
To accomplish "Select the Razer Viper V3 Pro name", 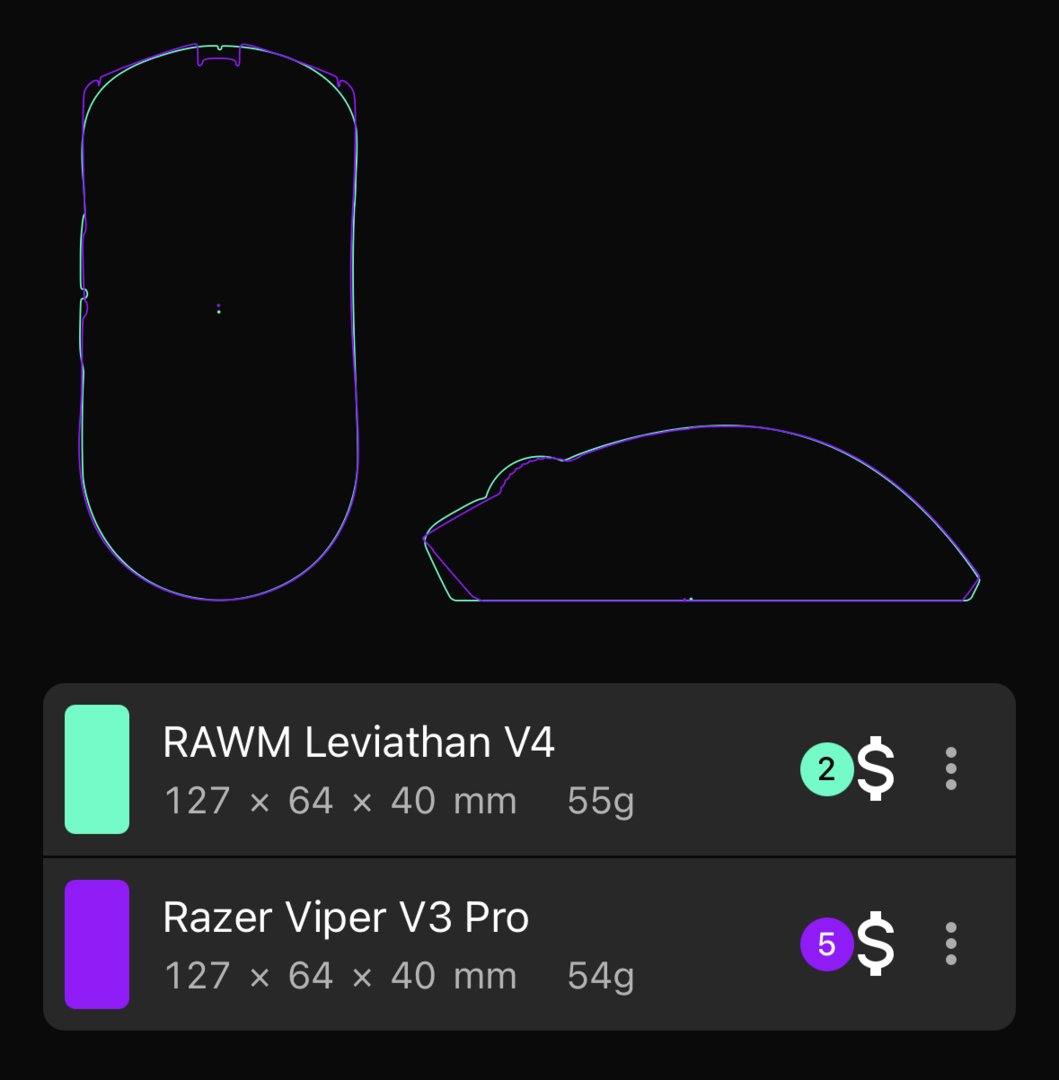I will [346, 917].
